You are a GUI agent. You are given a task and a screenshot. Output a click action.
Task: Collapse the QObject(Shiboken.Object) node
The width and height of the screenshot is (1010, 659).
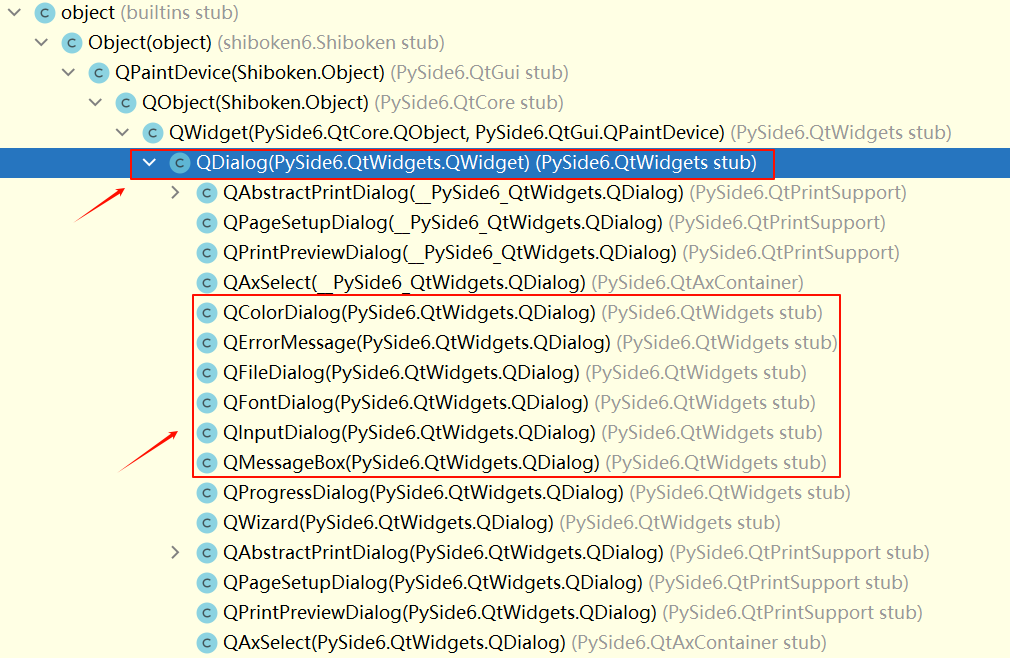[96, 103]
